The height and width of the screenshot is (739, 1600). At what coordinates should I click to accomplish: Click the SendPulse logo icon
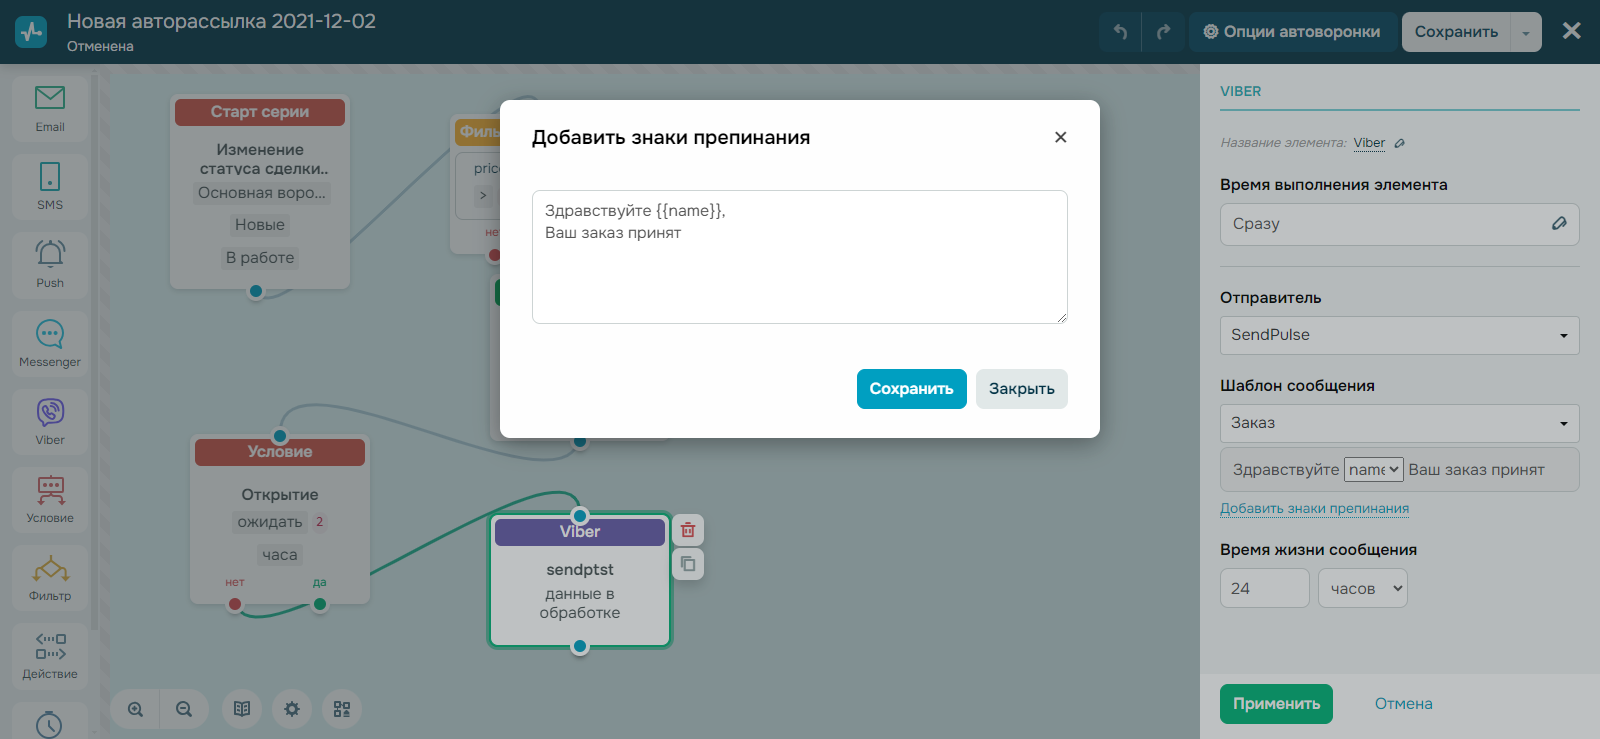(31, 32)
